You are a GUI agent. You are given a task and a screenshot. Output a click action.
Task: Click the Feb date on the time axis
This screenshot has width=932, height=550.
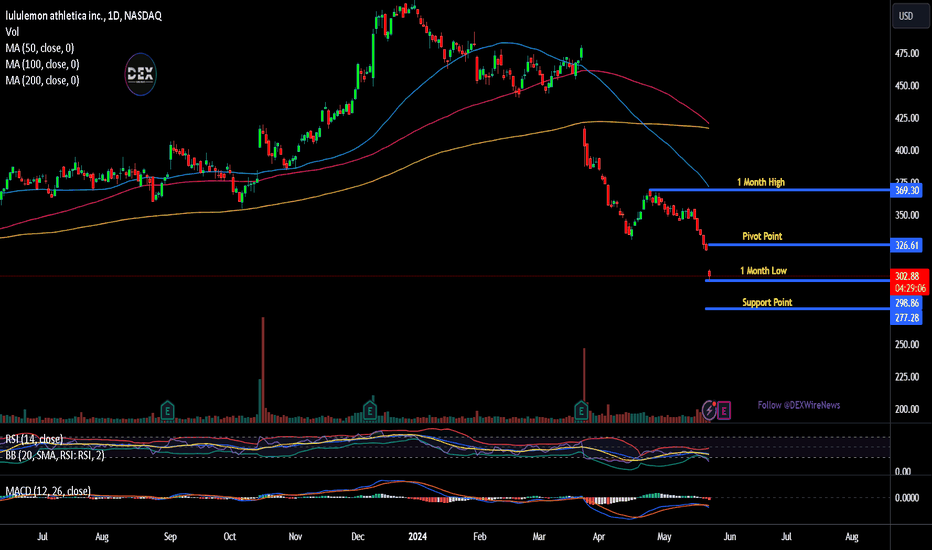click(480, 537)
